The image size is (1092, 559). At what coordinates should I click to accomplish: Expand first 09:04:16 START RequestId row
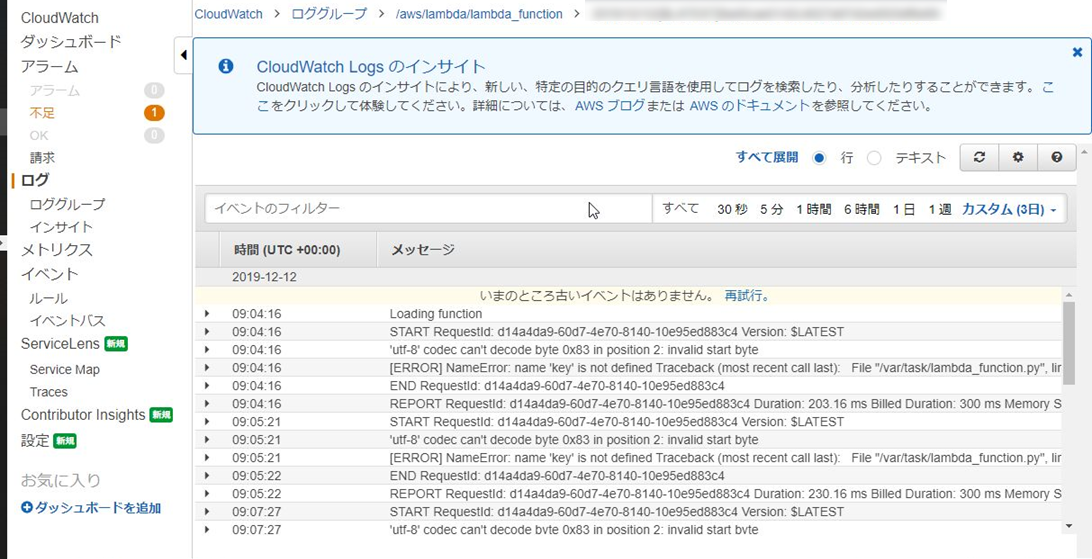point(207,332)
